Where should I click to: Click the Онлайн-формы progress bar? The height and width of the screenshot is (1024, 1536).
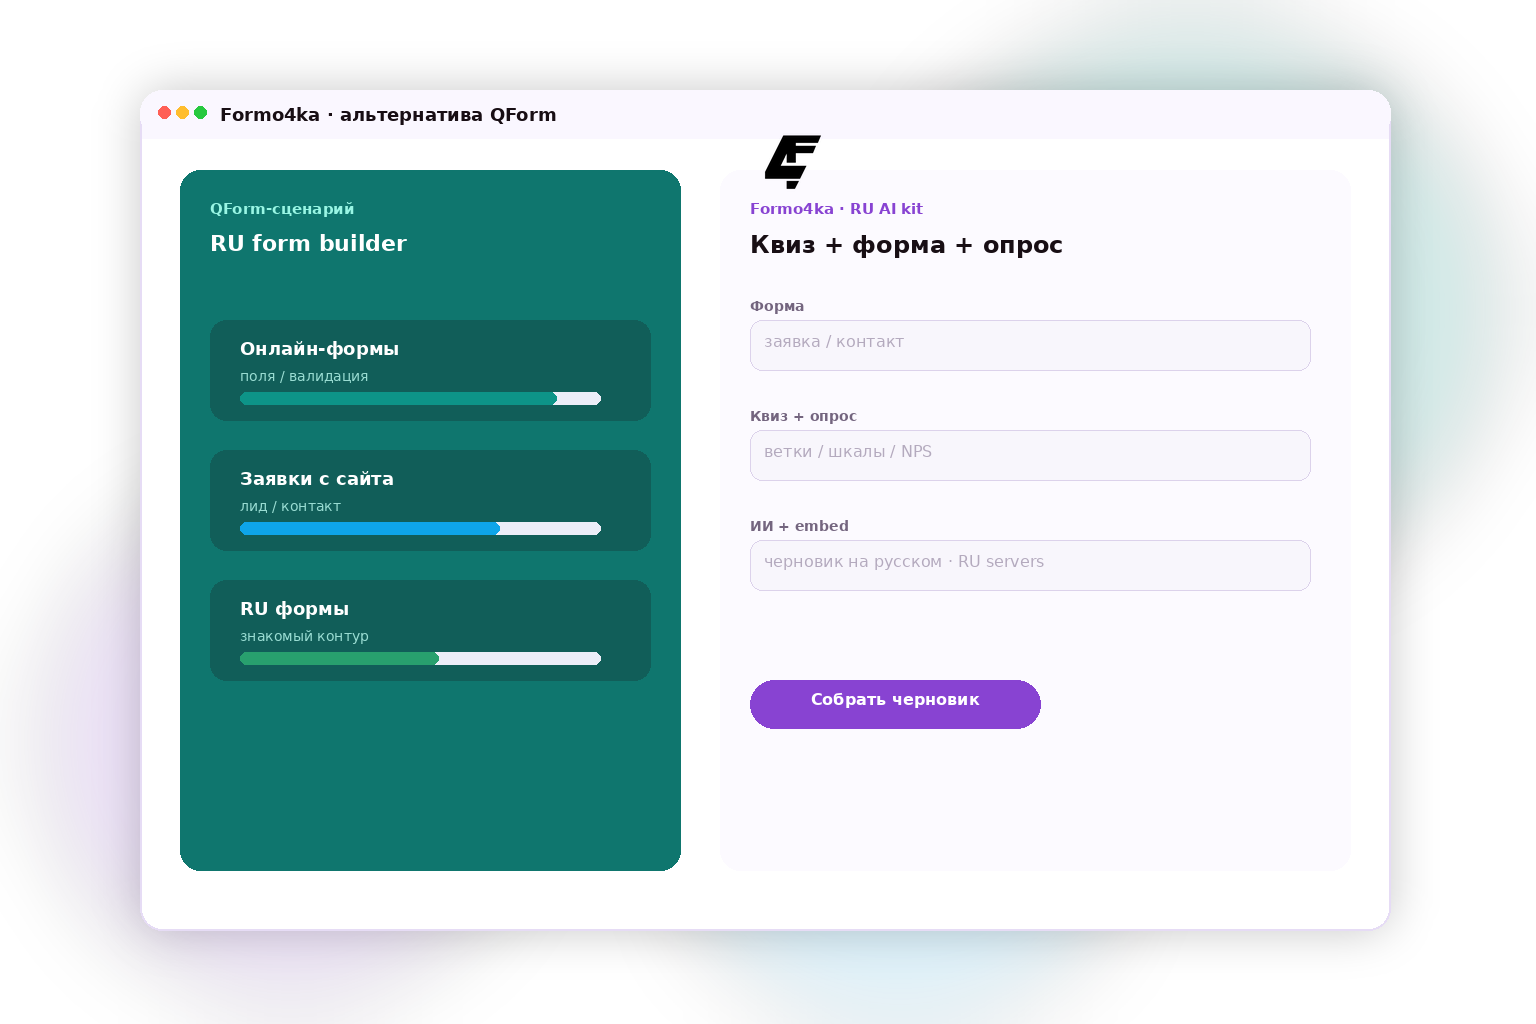(x=420, y=398)
